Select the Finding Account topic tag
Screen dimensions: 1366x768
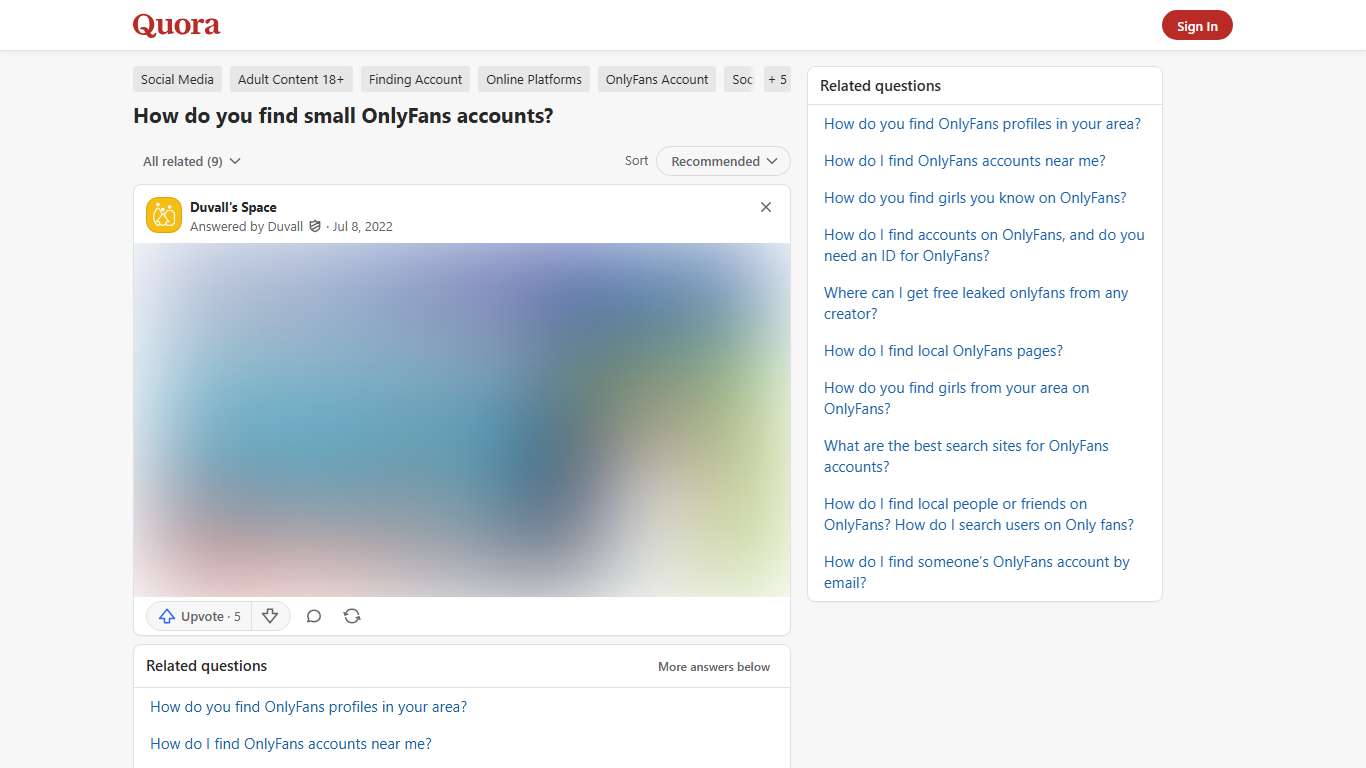[415, 79]
